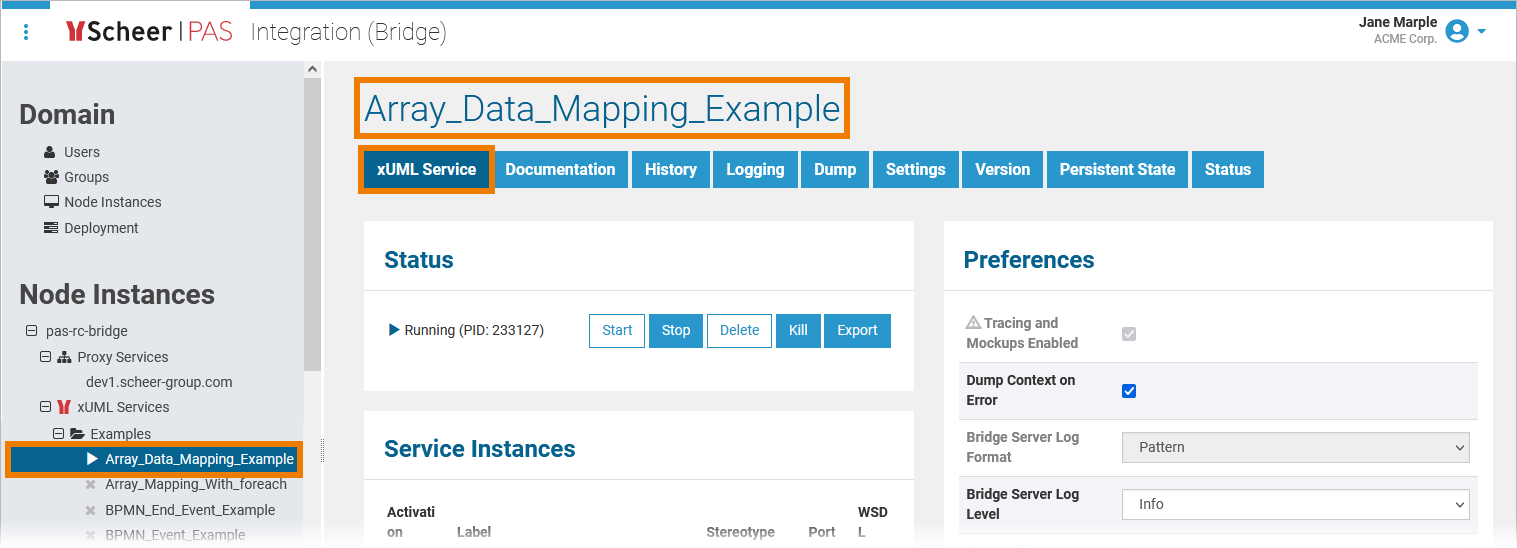The width and height of the screenshot is (1517, 548).
Task: Open Bridge Server Log Format dropdown
Action: click(1295, 447)
